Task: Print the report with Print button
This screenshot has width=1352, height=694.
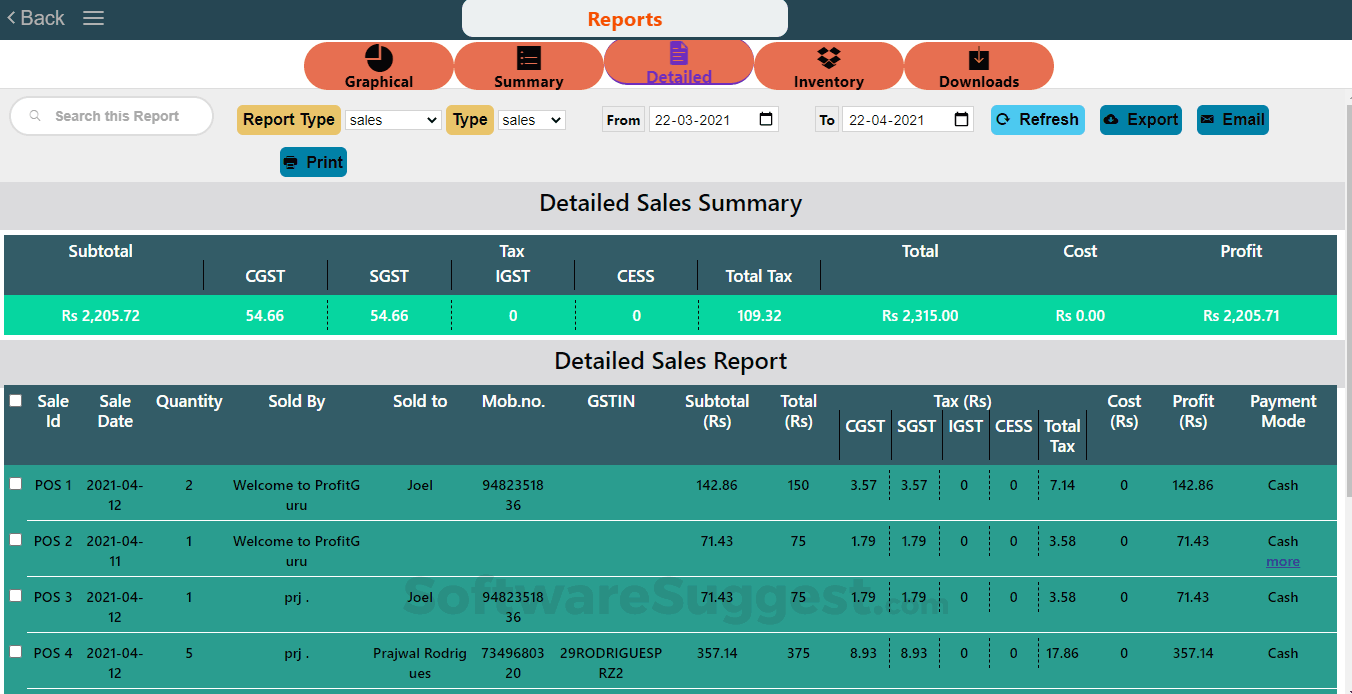Action: 313,163
